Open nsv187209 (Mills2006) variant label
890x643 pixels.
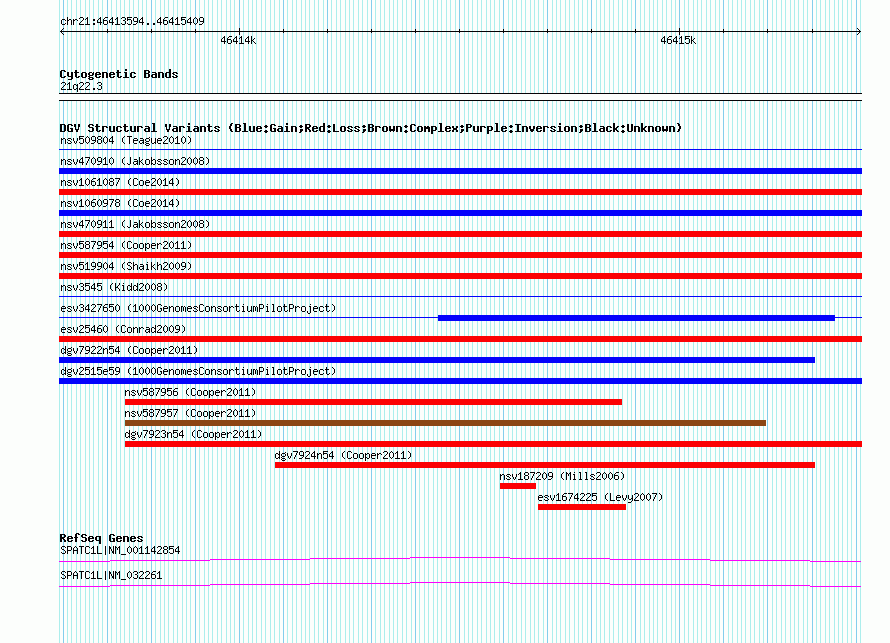(x=562, y=476)
